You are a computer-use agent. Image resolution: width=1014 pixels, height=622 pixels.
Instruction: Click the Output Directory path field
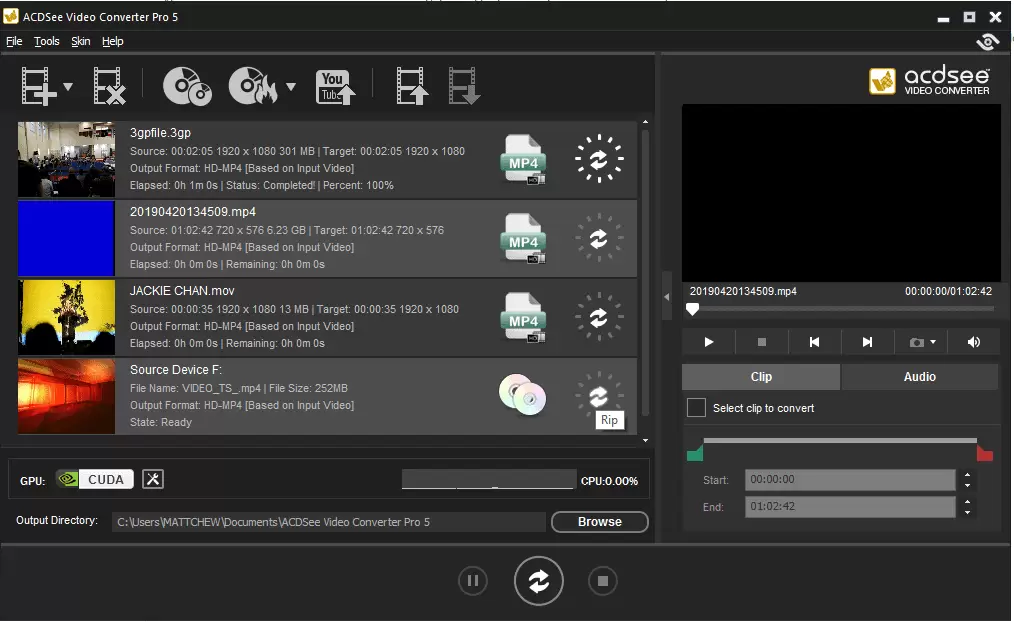[x=329, y=522]
